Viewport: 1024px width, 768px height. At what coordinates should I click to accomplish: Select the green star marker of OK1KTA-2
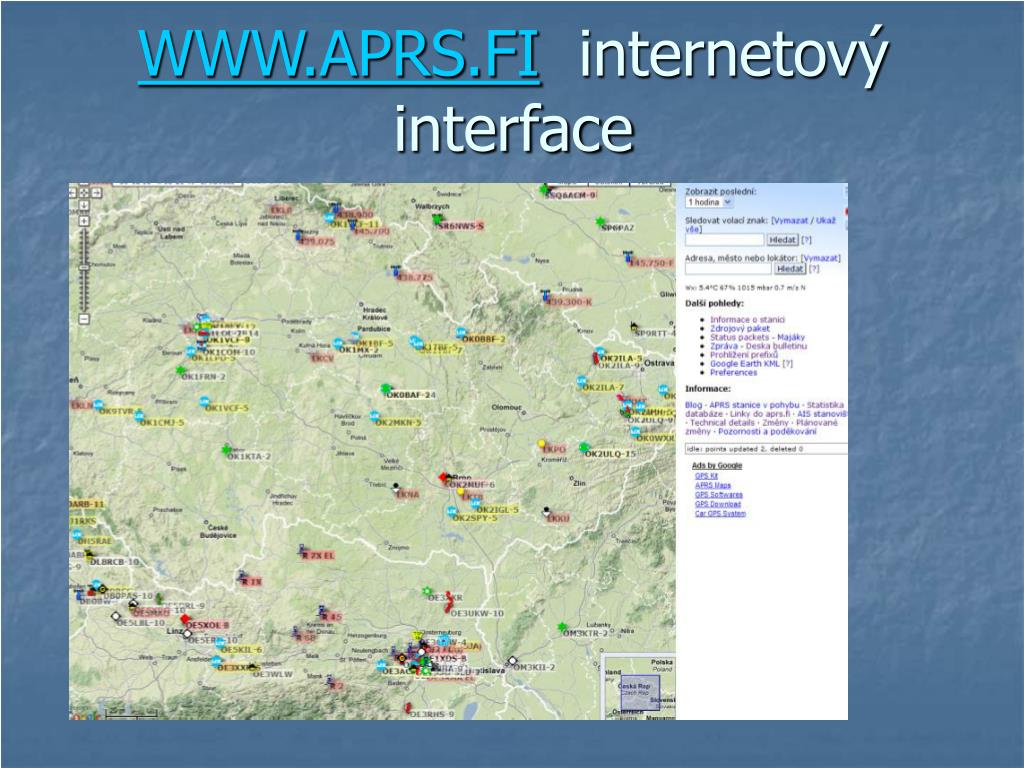point(226,449)
